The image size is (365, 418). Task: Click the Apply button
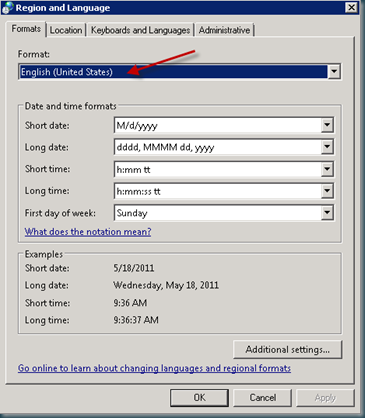pos(325,398)
